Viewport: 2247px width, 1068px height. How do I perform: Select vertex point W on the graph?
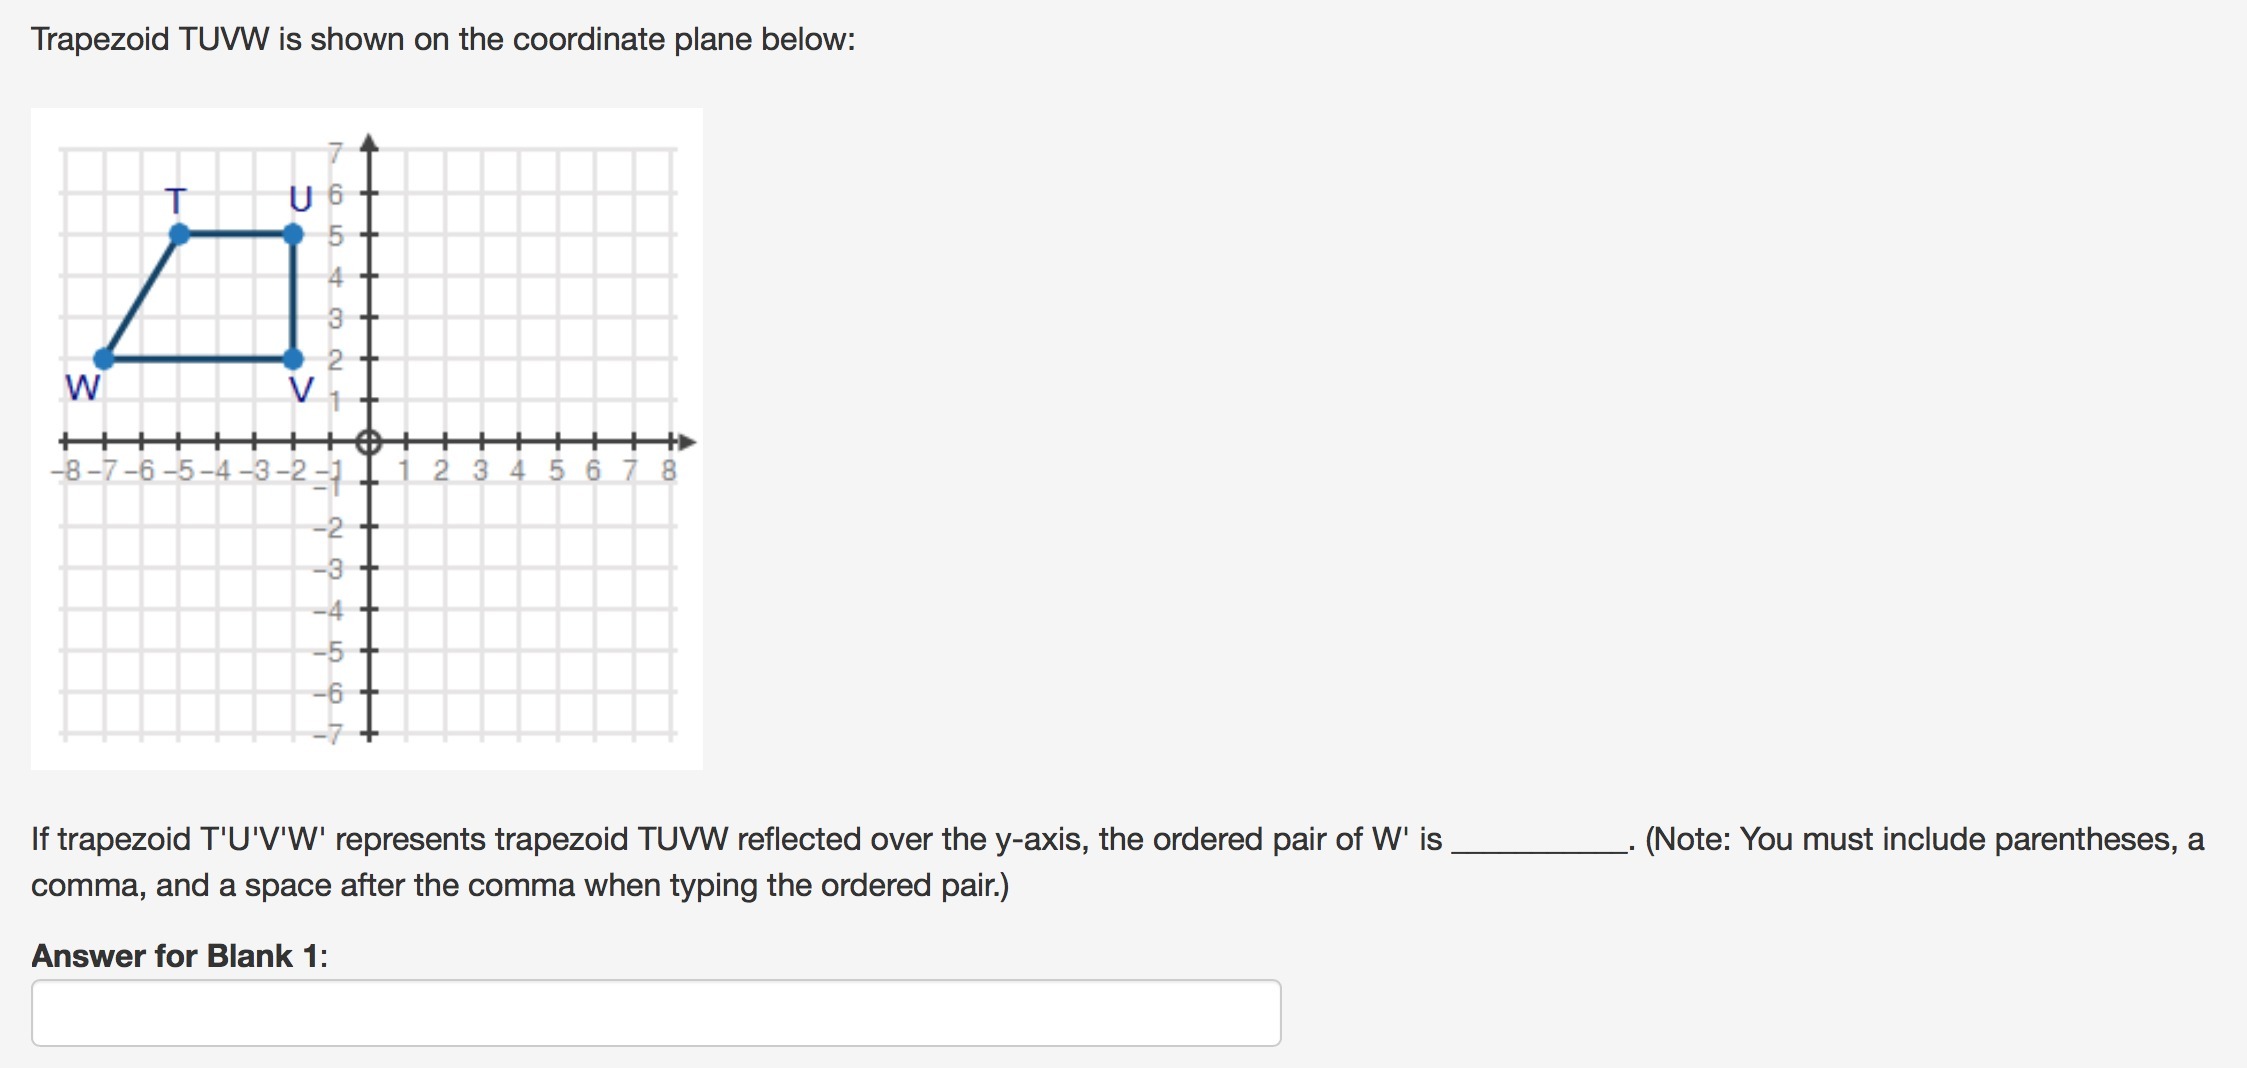coord(104,358)
